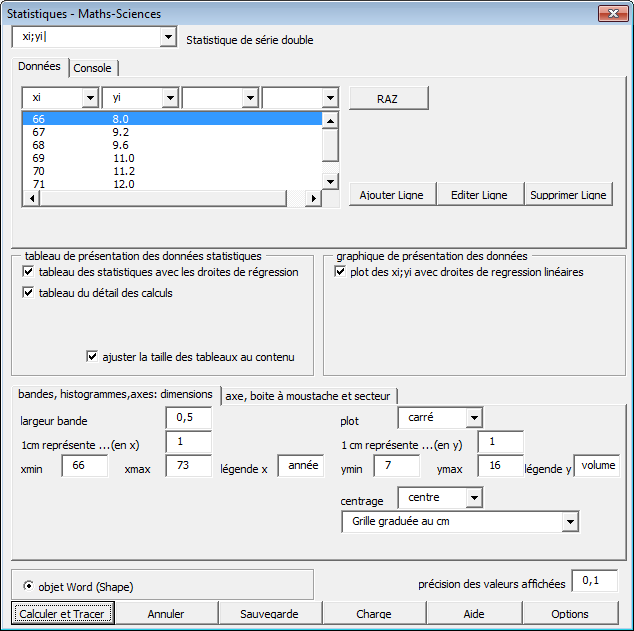Click Editer Ligne button
This screenshot has height=631, width=634.
[480, 195]
